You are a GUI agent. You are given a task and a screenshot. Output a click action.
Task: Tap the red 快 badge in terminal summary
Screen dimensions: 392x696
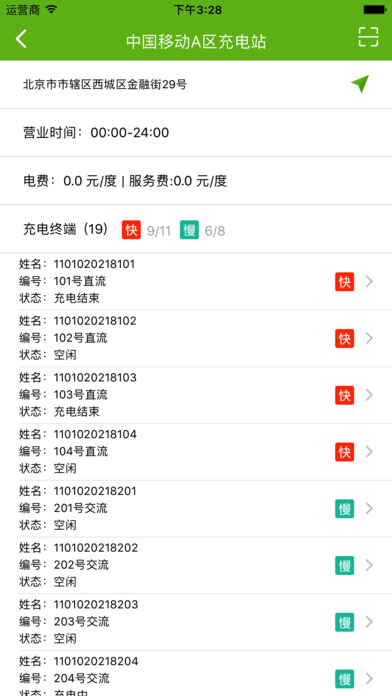pos(131,230)
